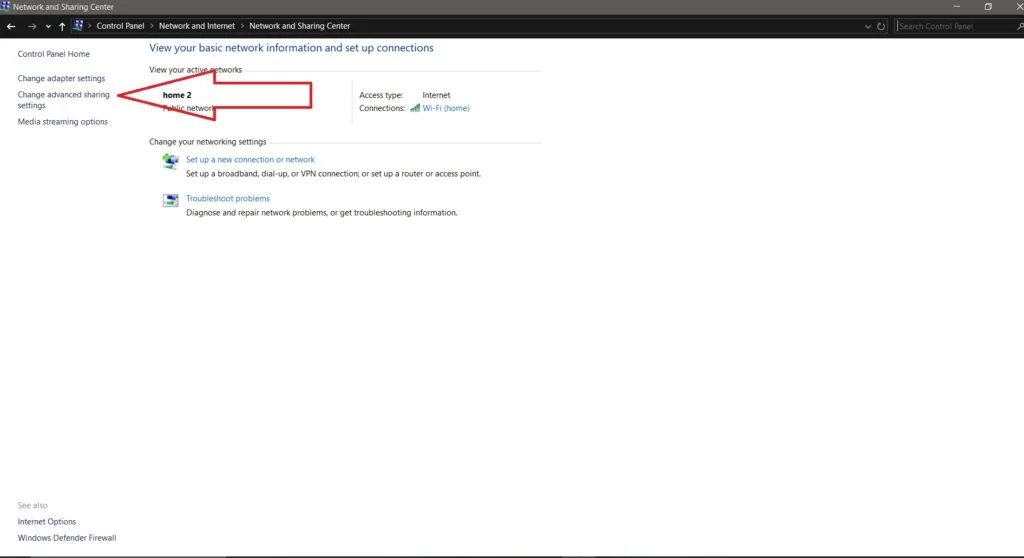Image resolution: width=1024 pixels, height=558 pixels.
Task: Open 'Windows Defender Firewall' link
Action: point(67,538)
